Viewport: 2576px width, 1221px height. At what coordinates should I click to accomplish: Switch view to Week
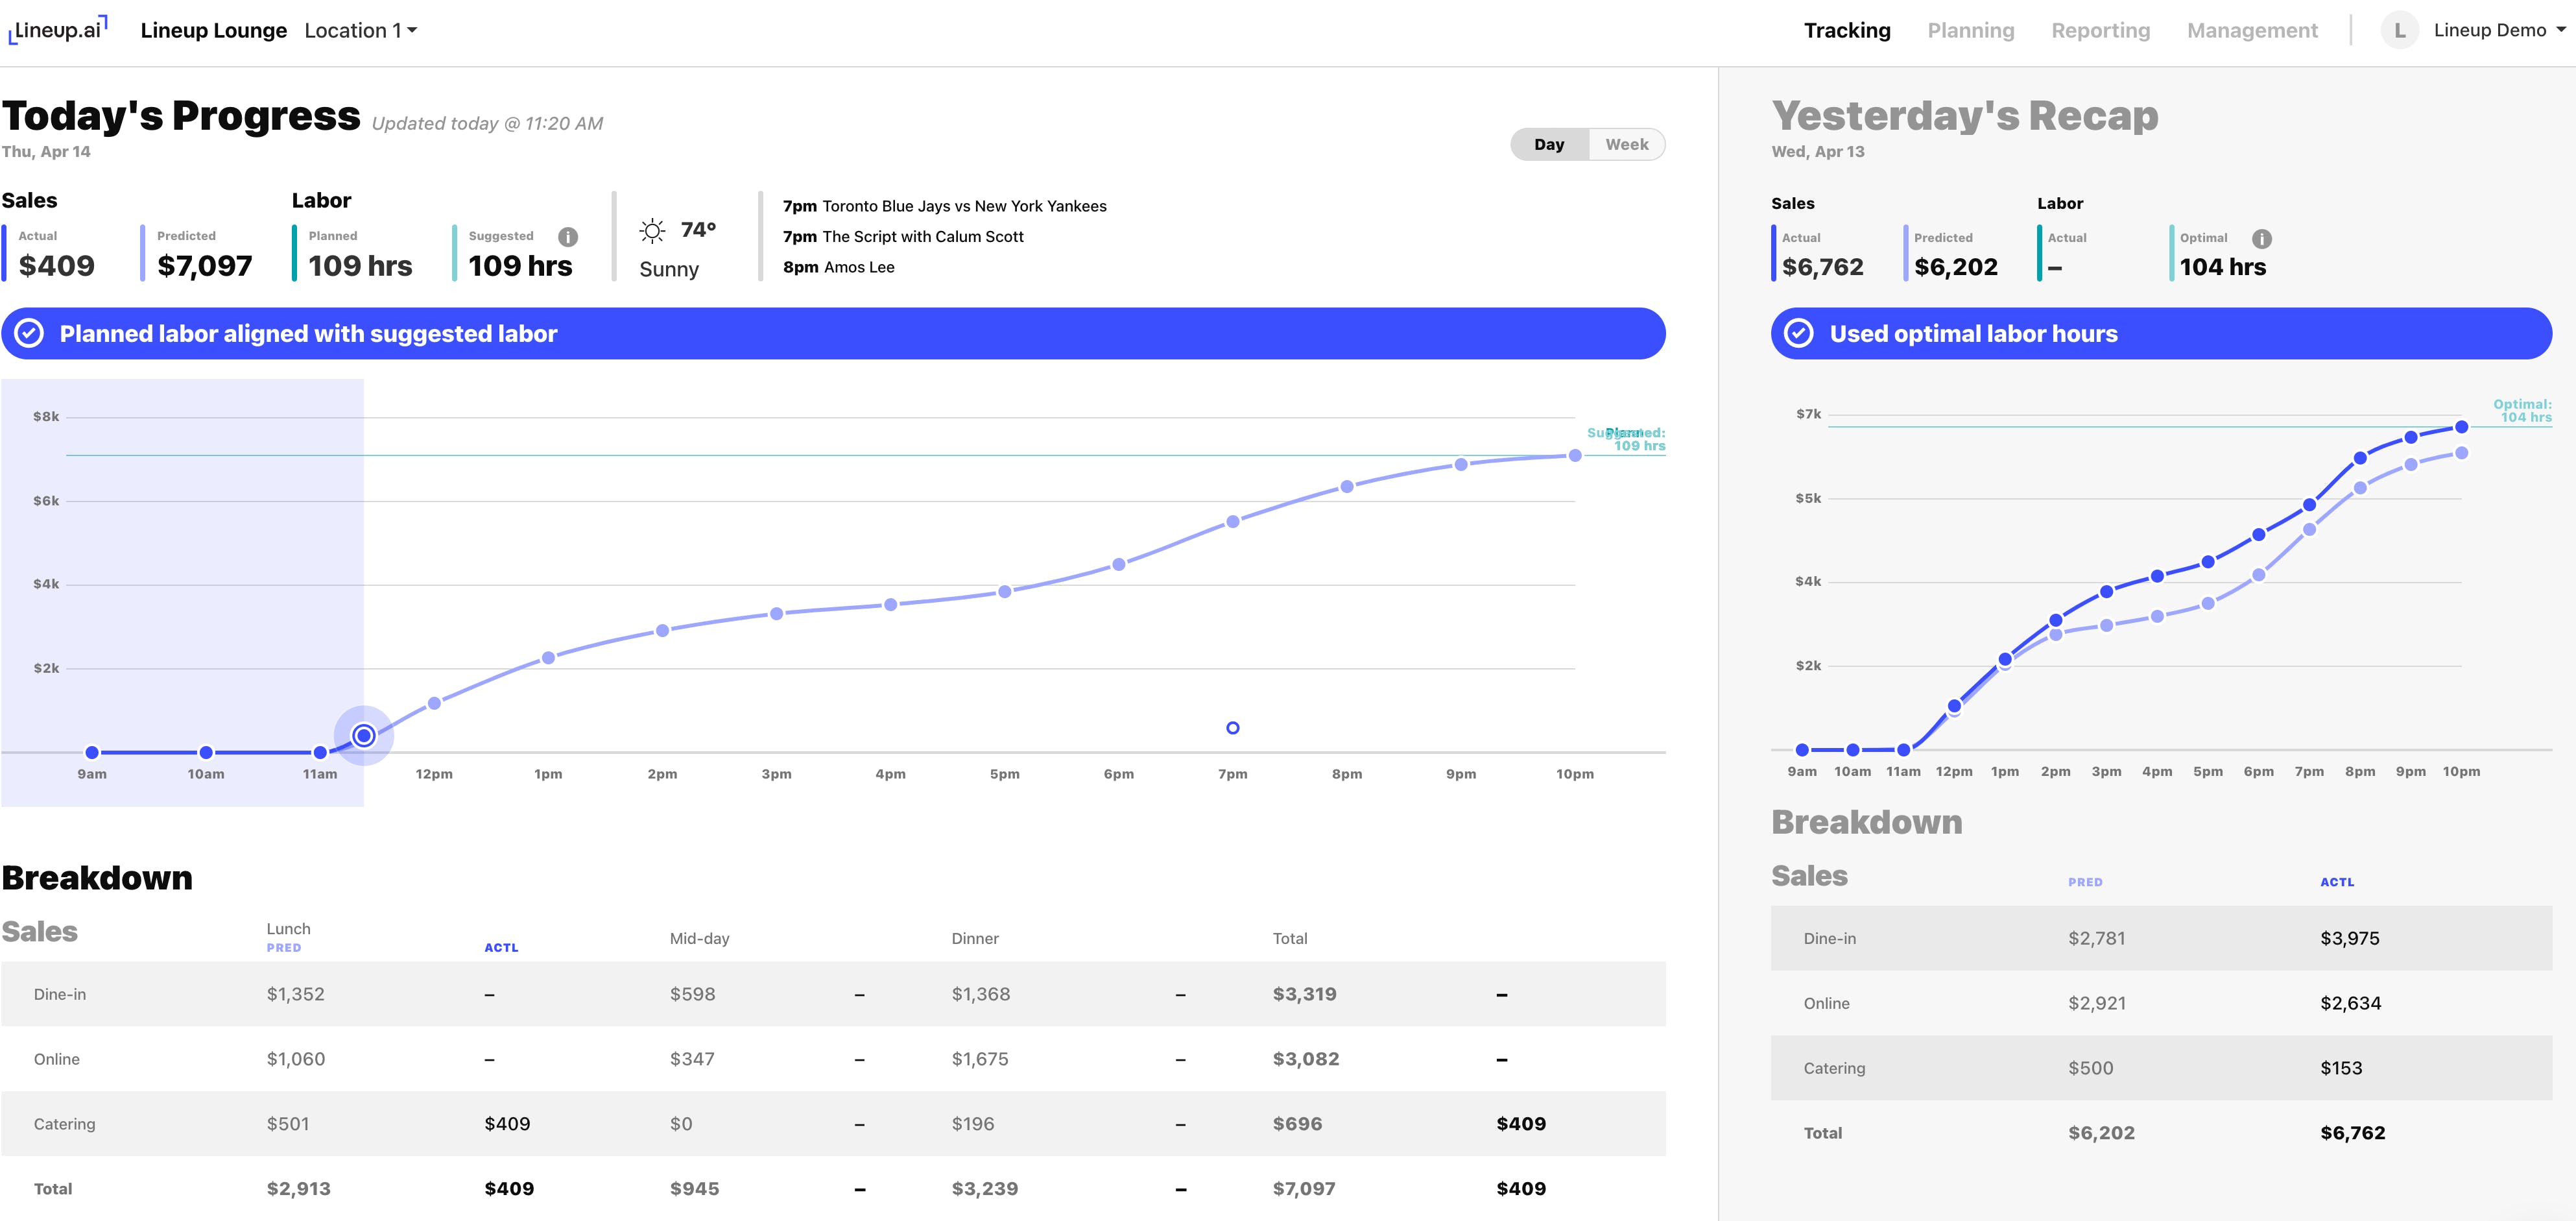pyautogui.click(x=1626, y=144)
